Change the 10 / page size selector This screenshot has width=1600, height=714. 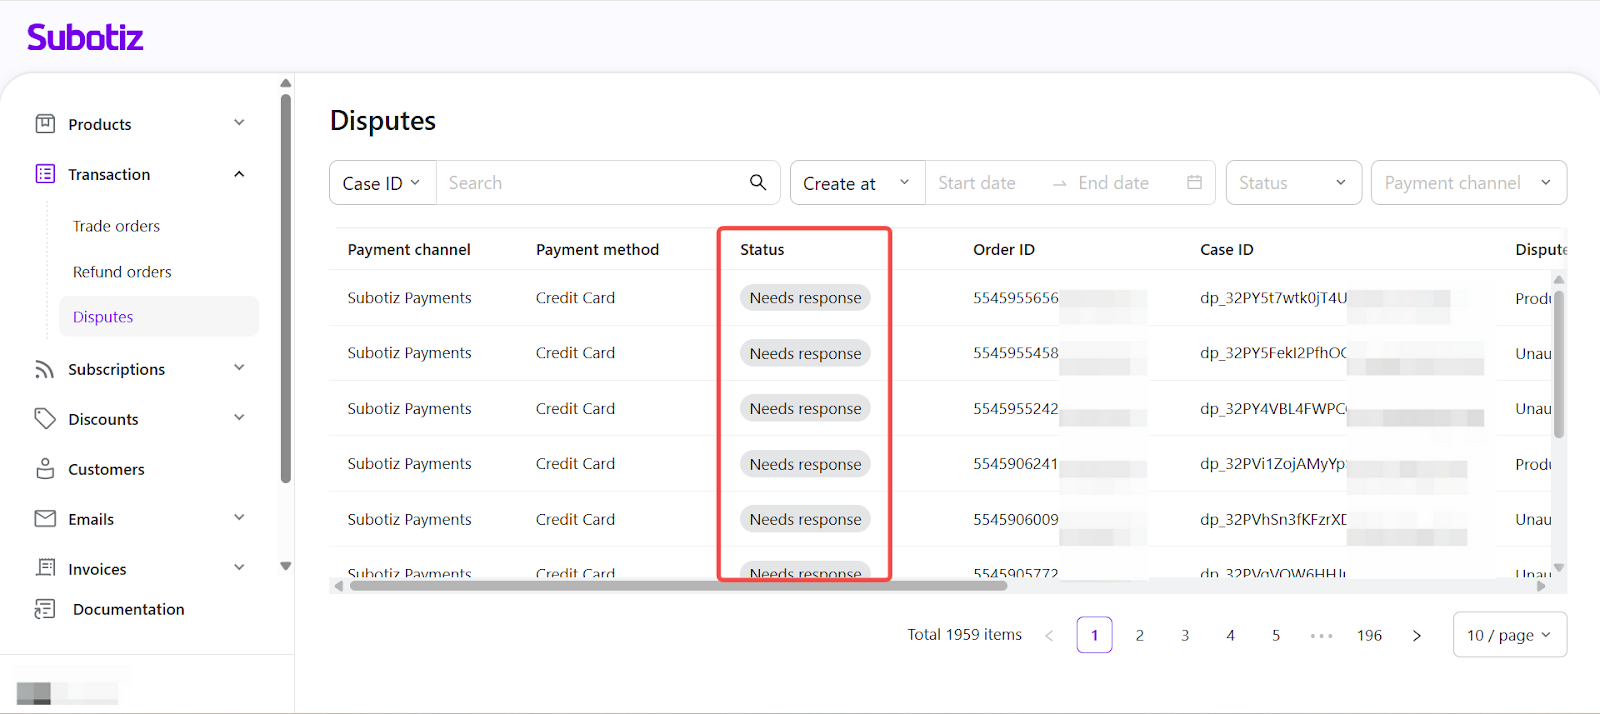[1509, 635]
